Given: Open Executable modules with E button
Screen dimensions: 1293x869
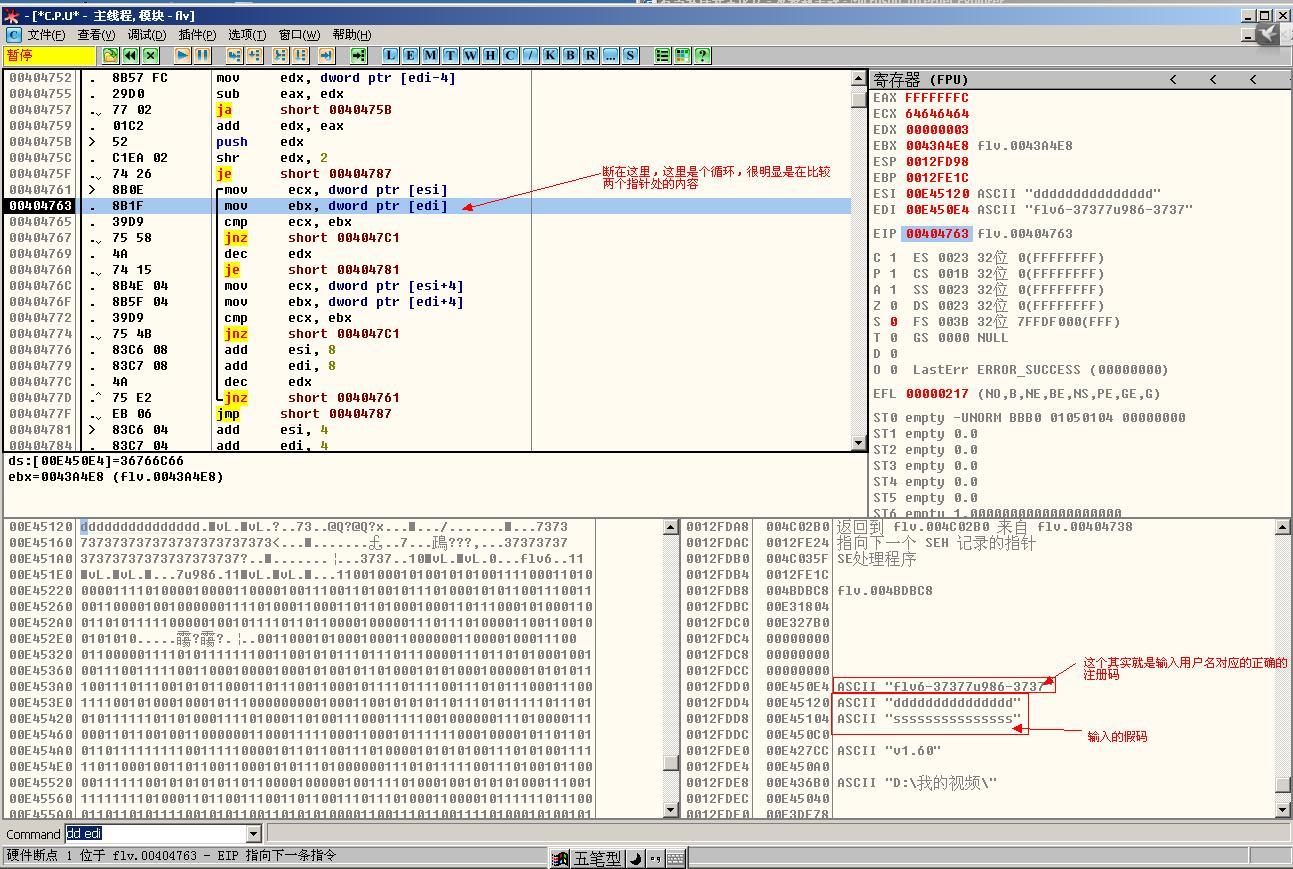Looking at the screenshot, I should tap(411, 56).
